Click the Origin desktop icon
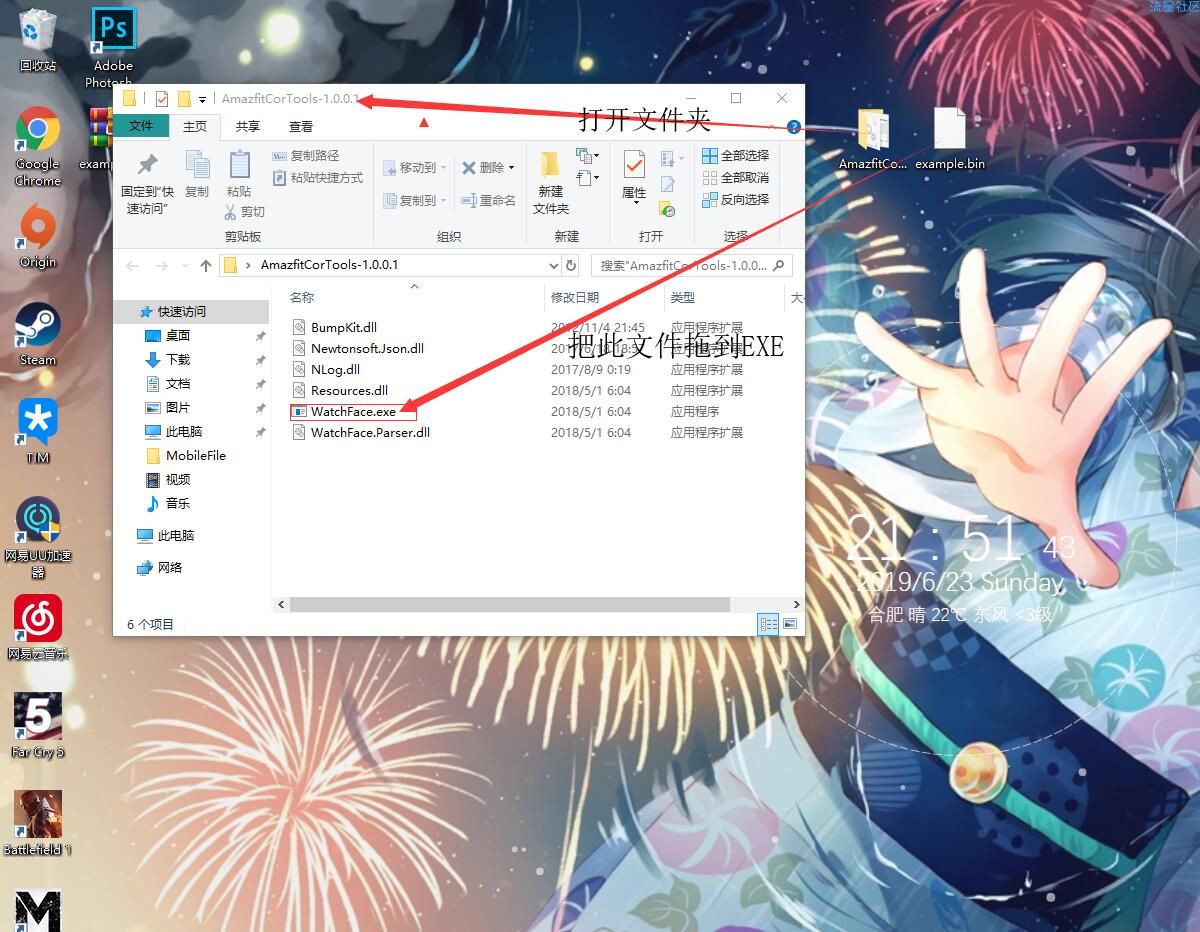 (38, 236)
